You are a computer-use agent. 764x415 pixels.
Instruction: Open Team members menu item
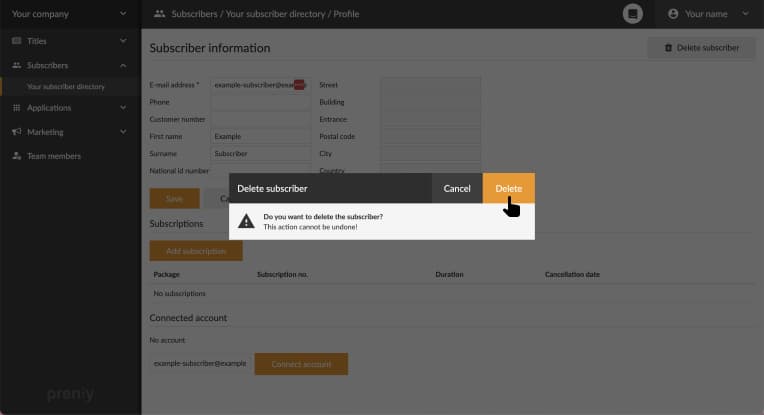tap(54, 156)
